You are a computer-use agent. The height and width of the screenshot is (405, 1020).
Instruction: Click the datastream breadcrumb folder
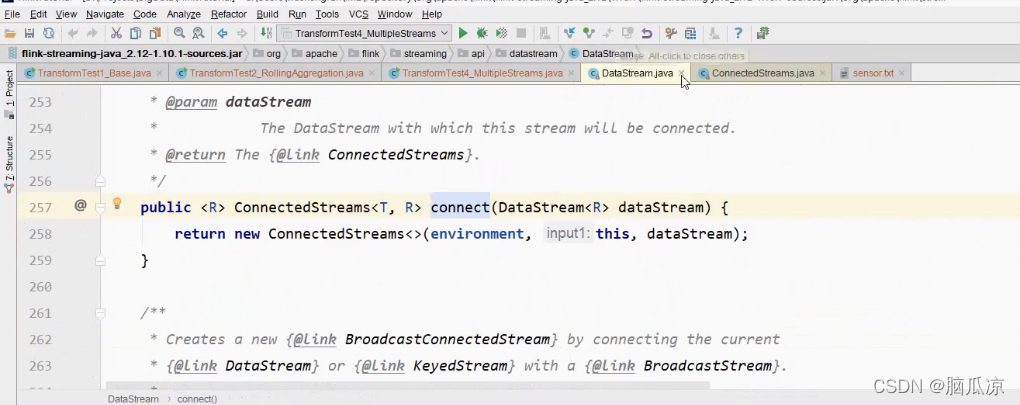coord(527,54)
